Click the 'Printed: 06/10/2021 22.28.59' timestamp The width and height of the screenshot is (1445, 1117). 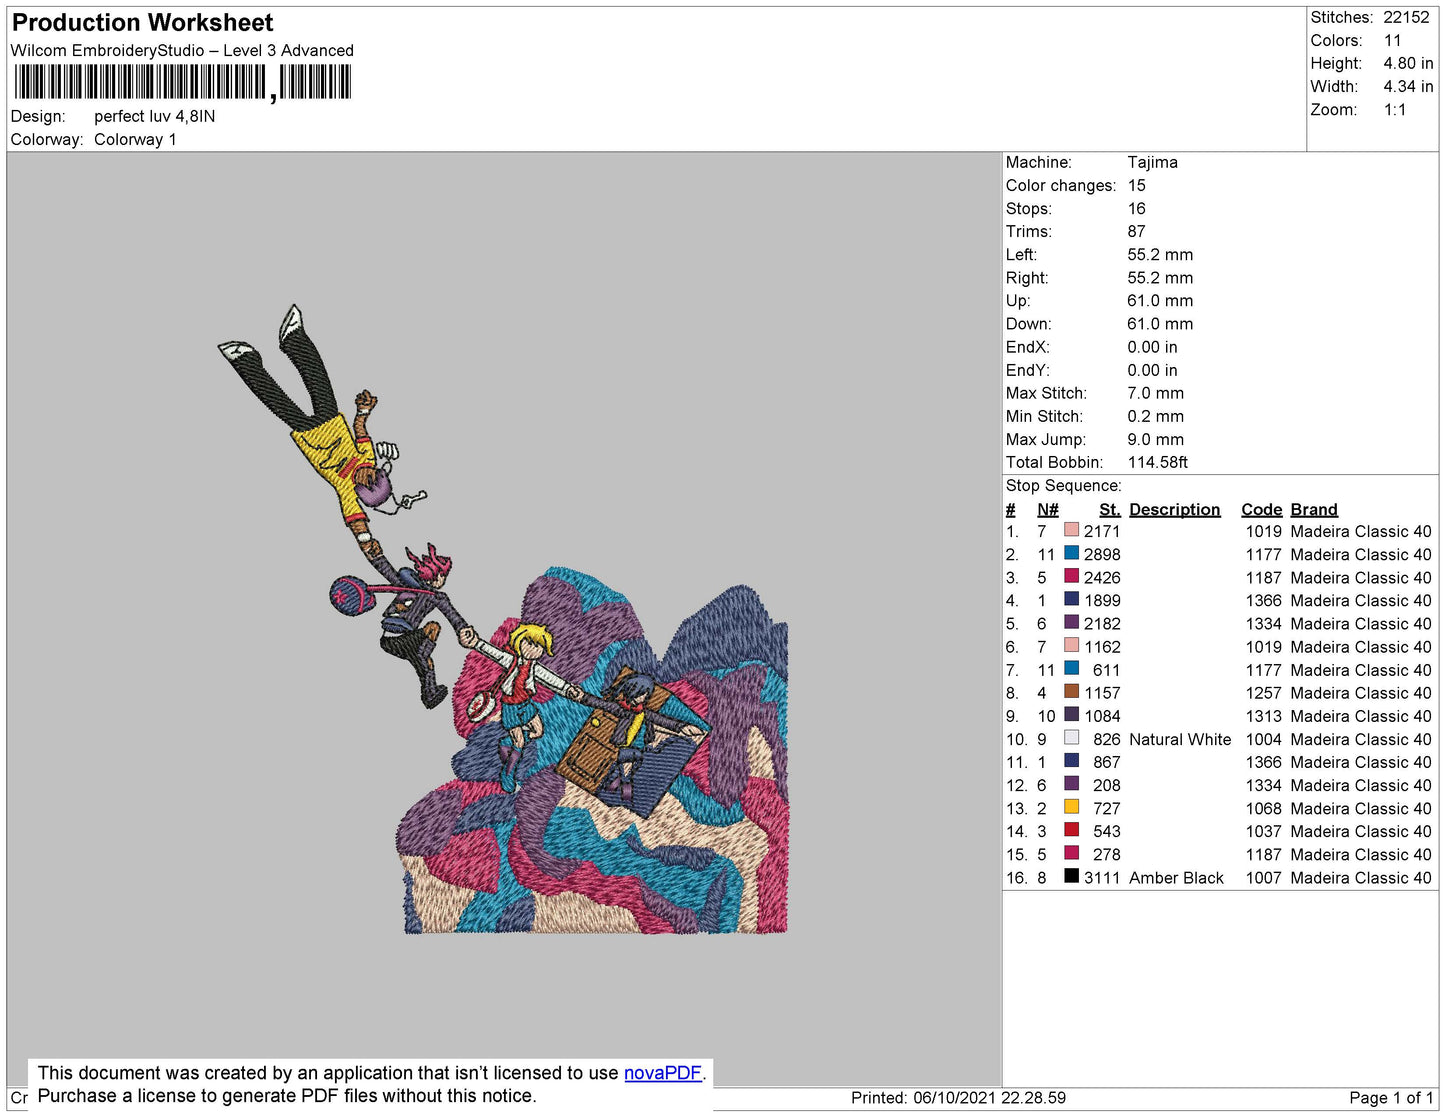(958, 1098)
